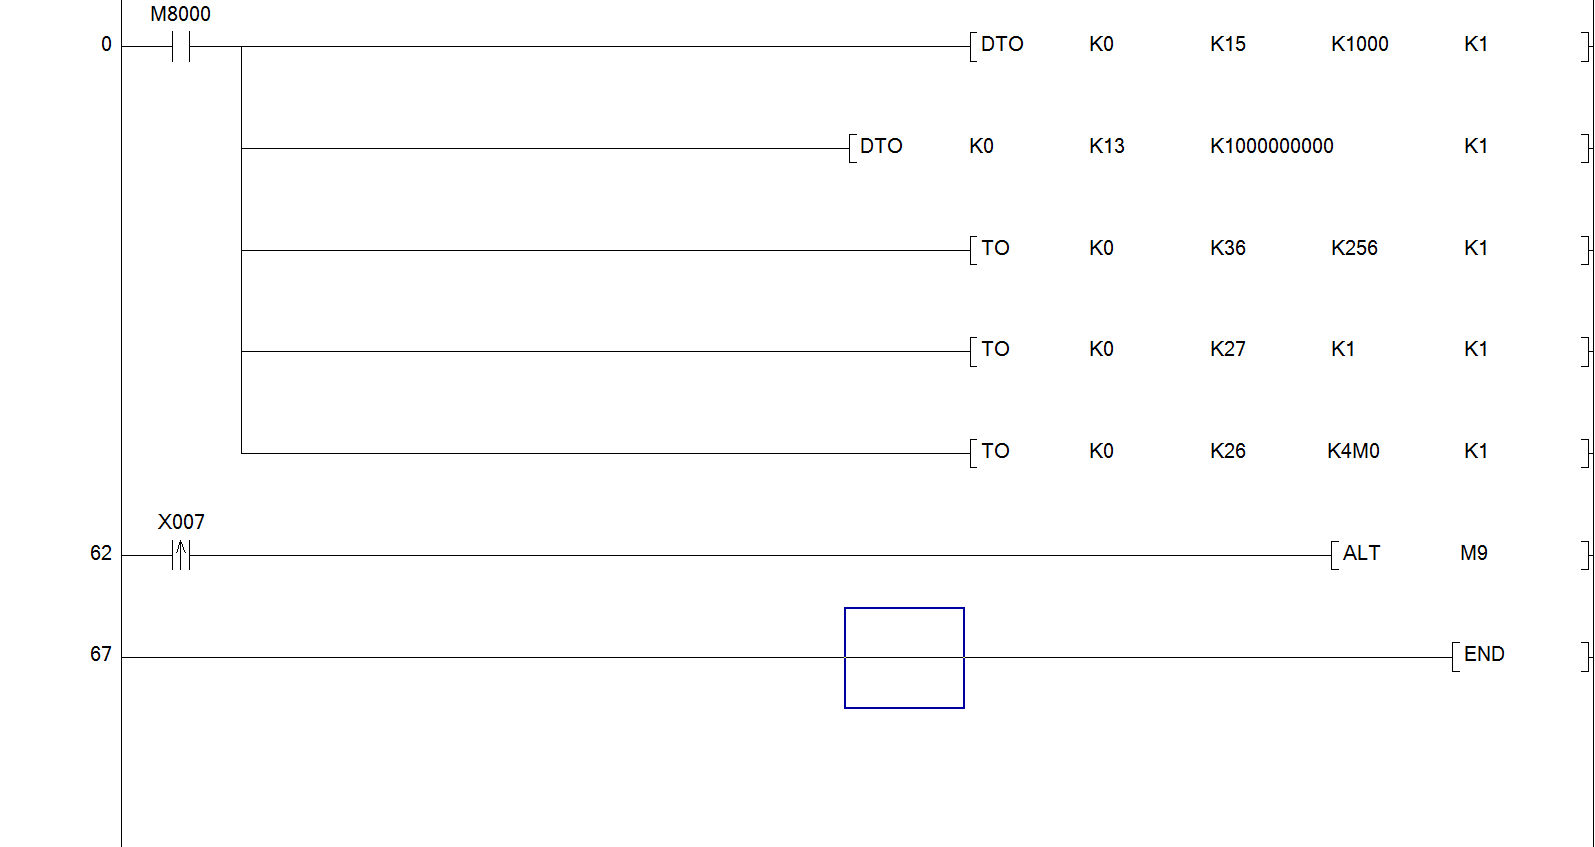Click the TO mnemonic on the K4M0 rung
Screen dimensions: 1595x847
995,452
